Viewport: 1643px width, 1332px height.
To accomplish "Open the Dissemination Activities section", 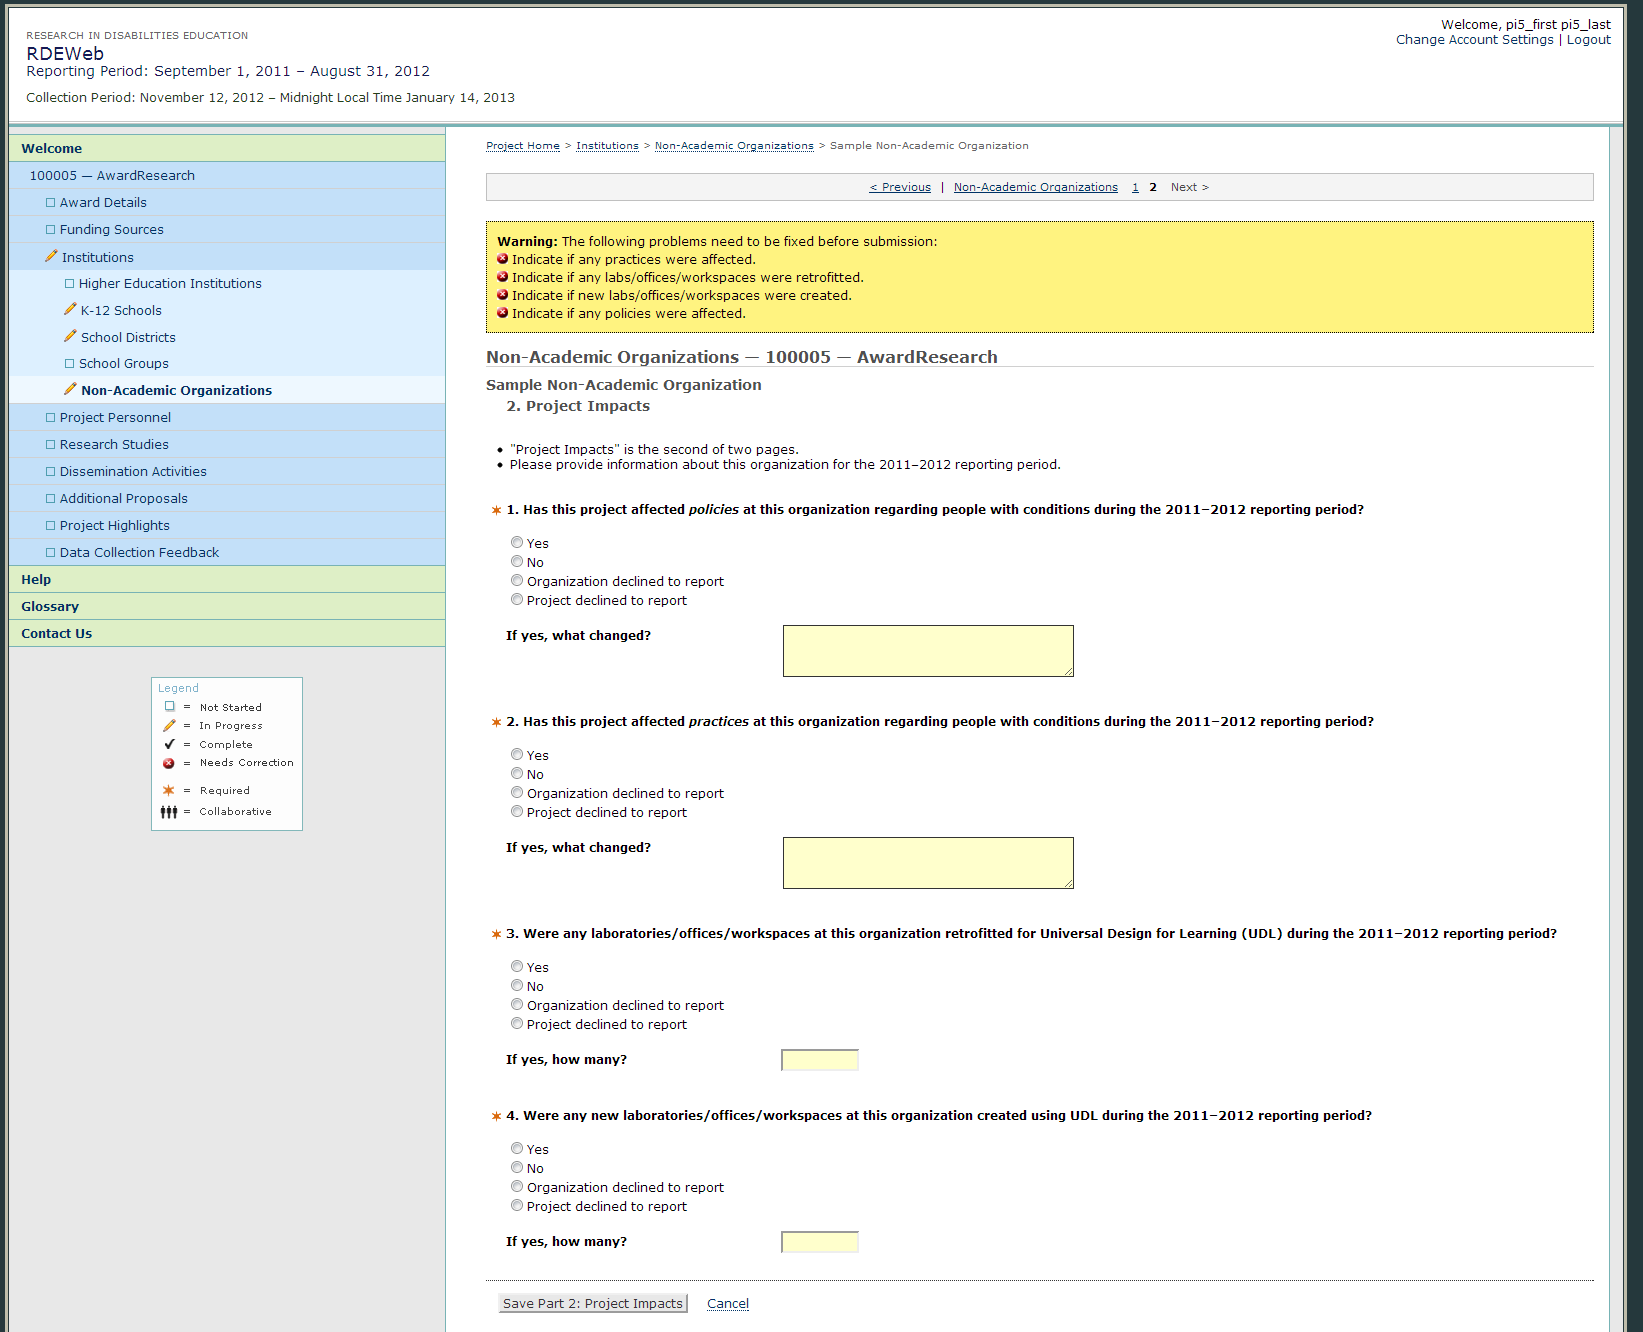I will pyautogui.click(x=133, y=472).
